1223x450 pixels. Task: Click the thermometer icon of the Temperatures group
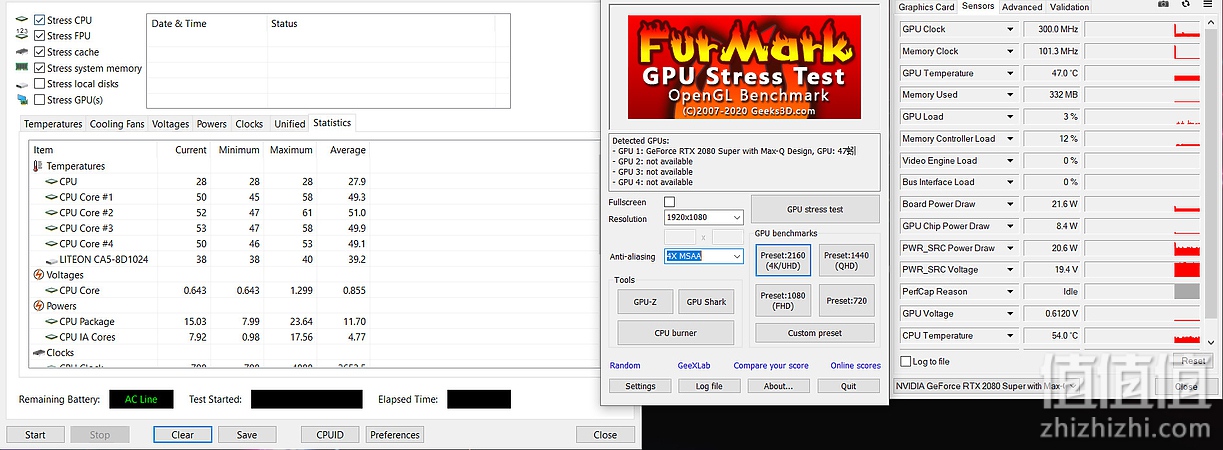[39, 166]
